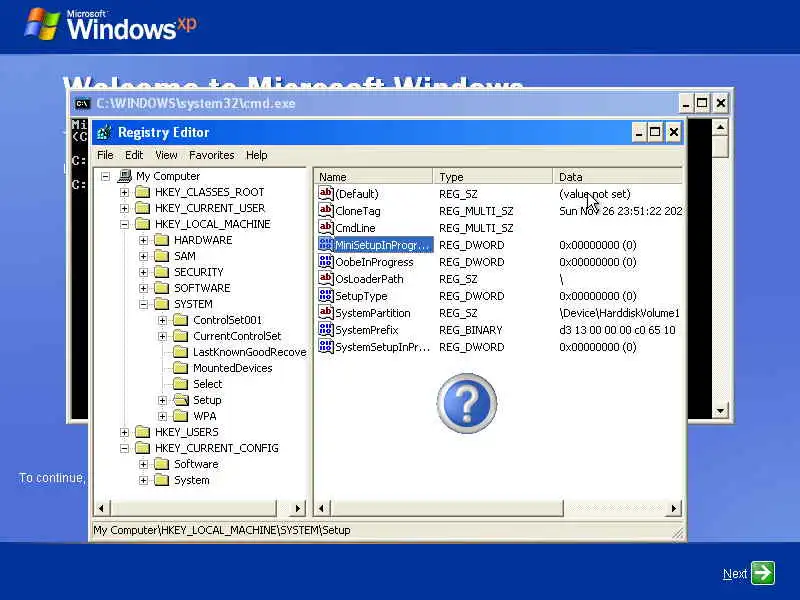Click the SystemSetupInProgress DWORD icon

tap(326, 346)
